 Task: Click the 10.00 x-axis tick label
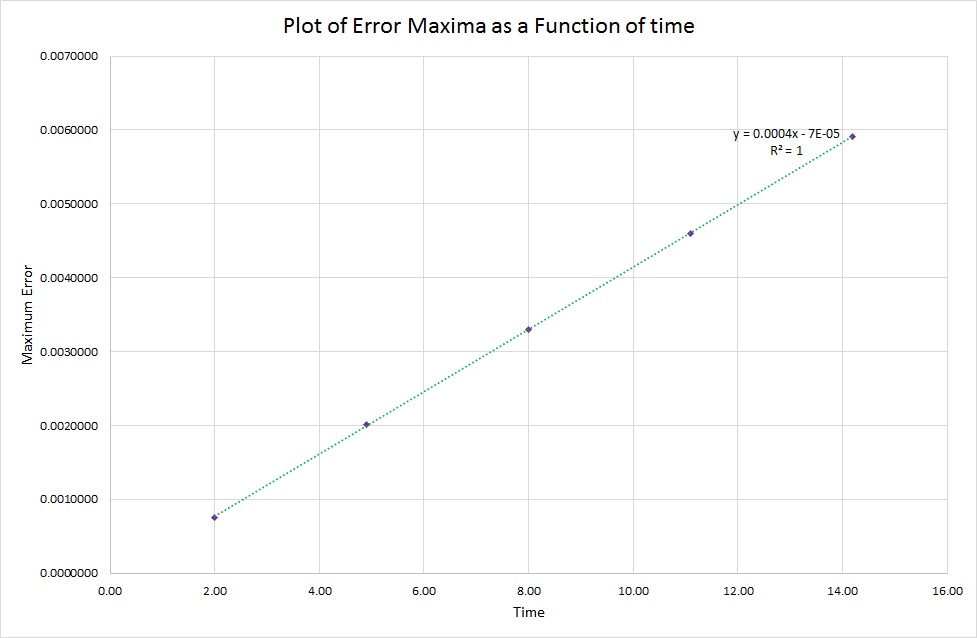[x=633, y=591]
